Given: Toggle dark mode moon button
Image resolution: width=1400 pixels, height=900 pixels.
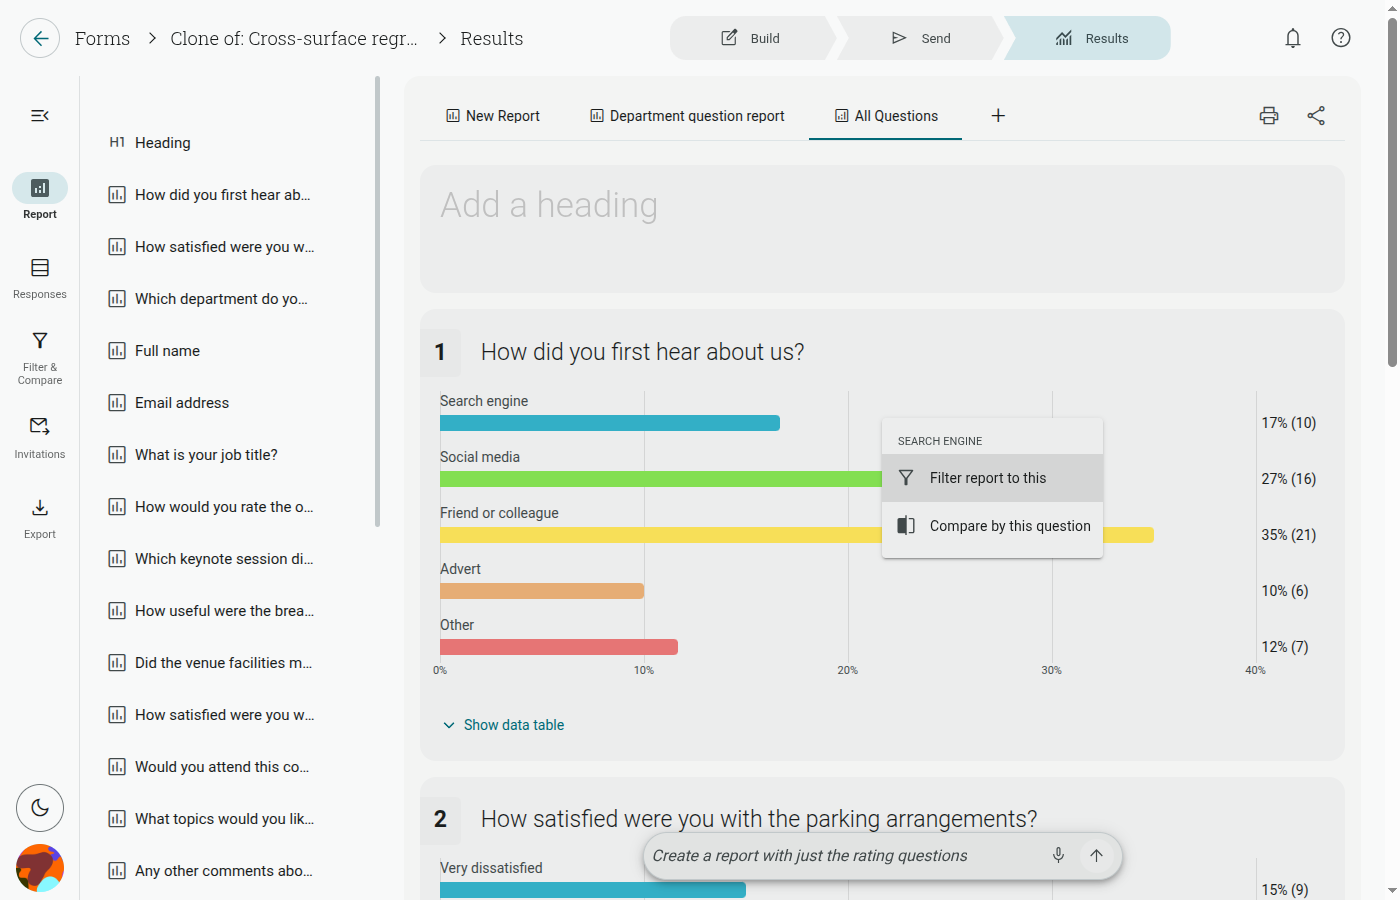Looking at the screenshot, I should 40,808.
